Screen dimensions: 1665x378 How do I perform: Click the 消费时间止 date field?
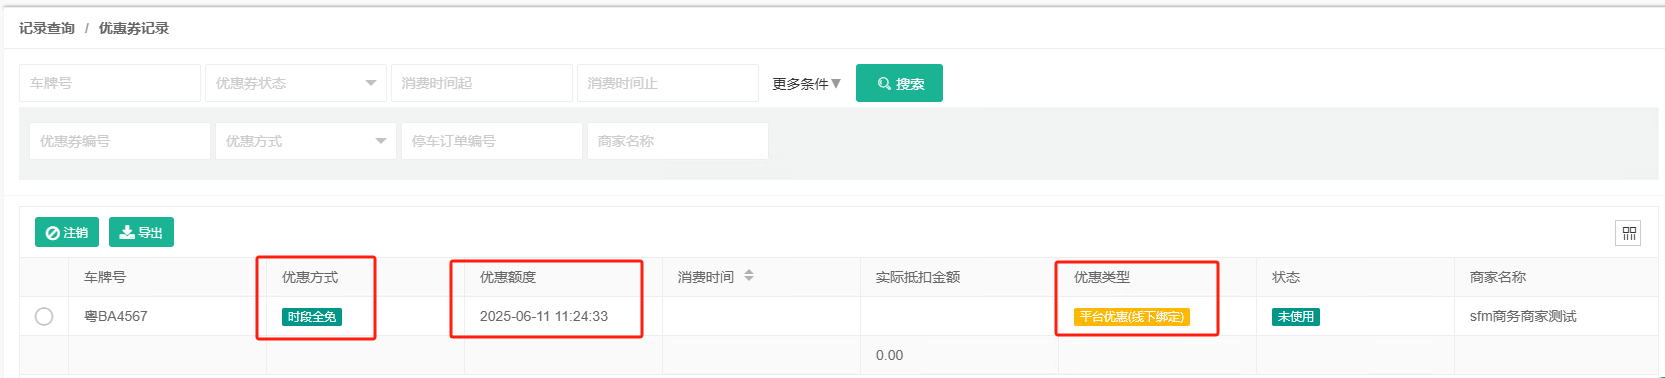pyautogui.click(x=668, y=83)
